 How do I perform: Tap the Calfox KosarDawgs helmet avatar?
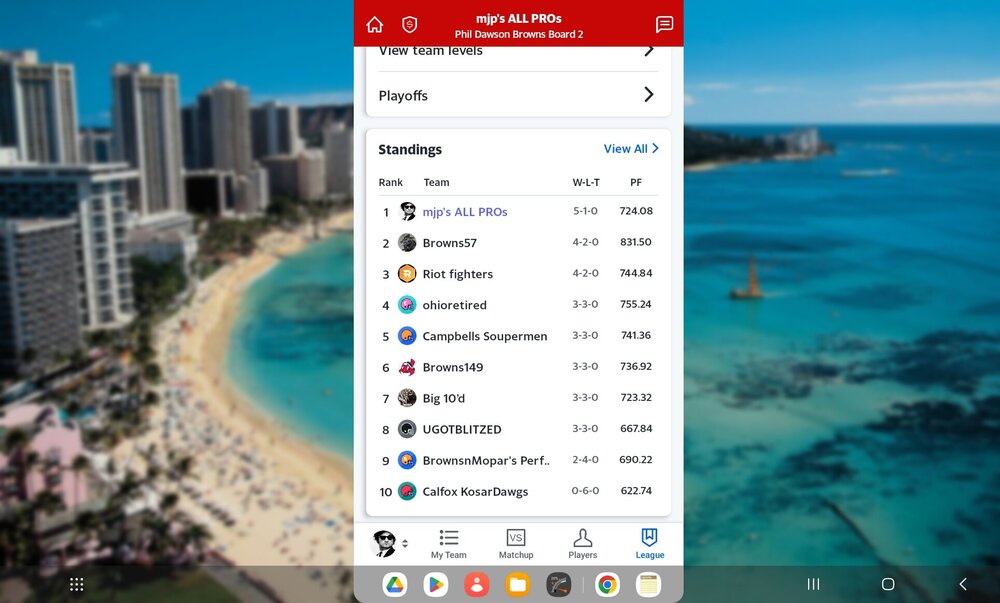click(407, 491)
